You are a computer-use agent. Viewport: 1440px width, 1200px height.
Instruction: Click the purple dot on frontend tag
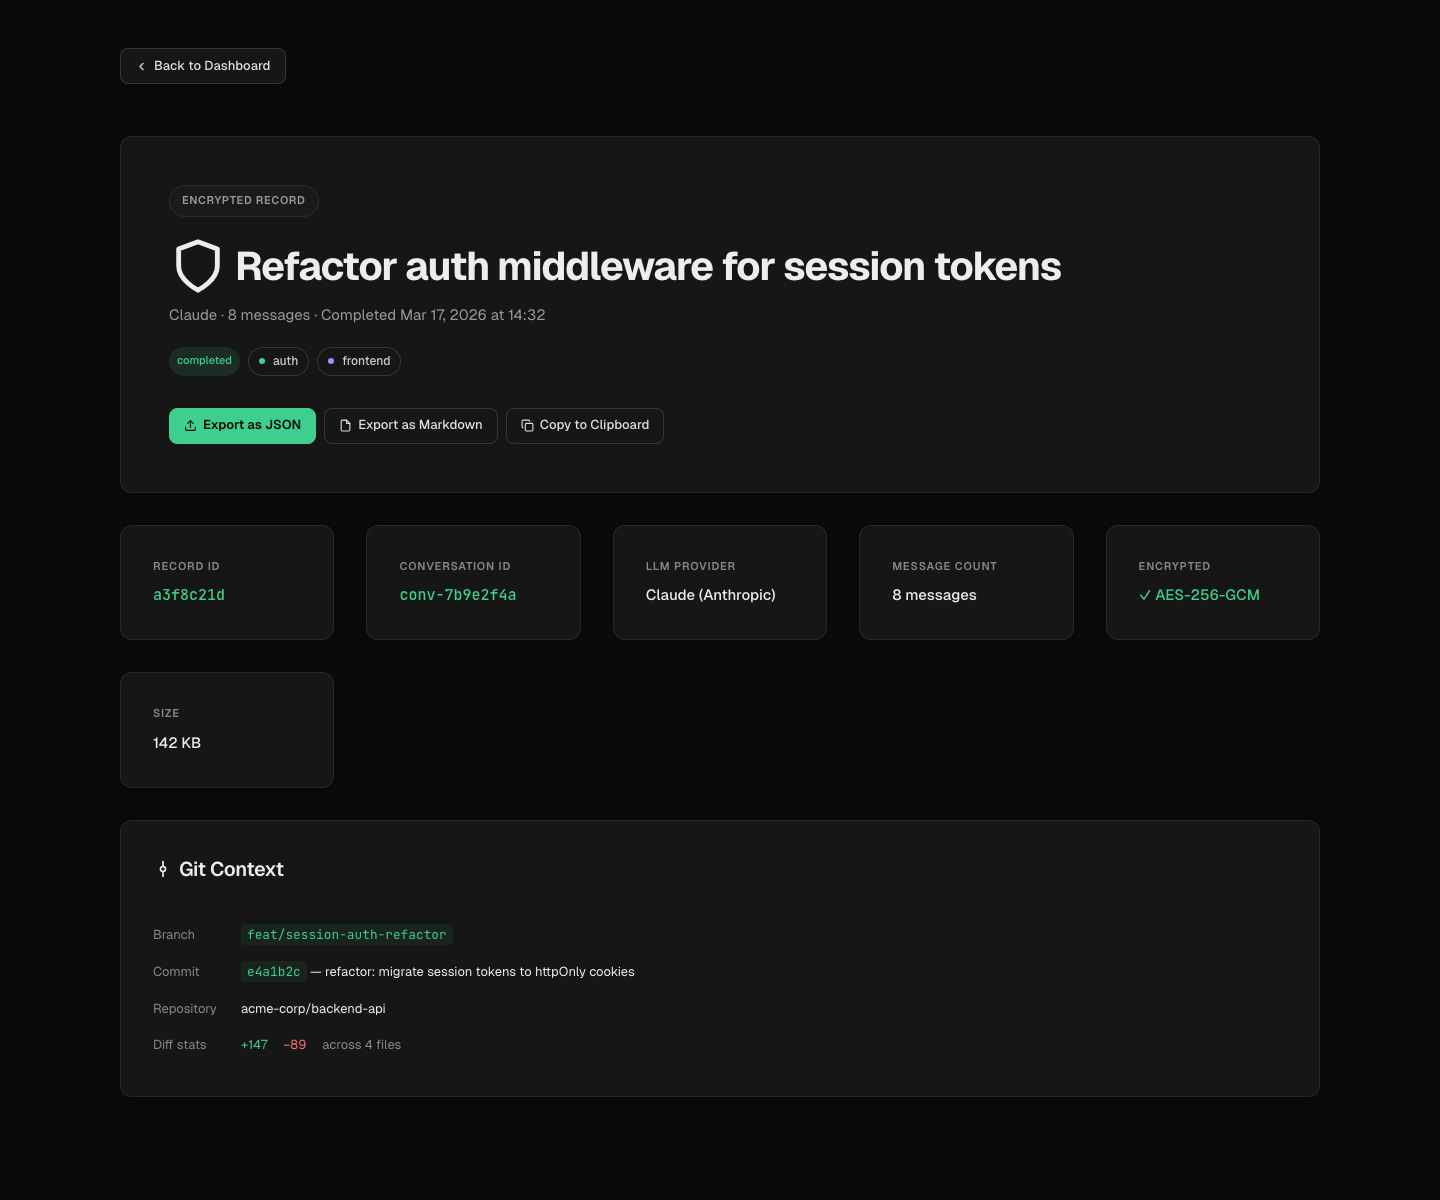[x=331, y=361]
